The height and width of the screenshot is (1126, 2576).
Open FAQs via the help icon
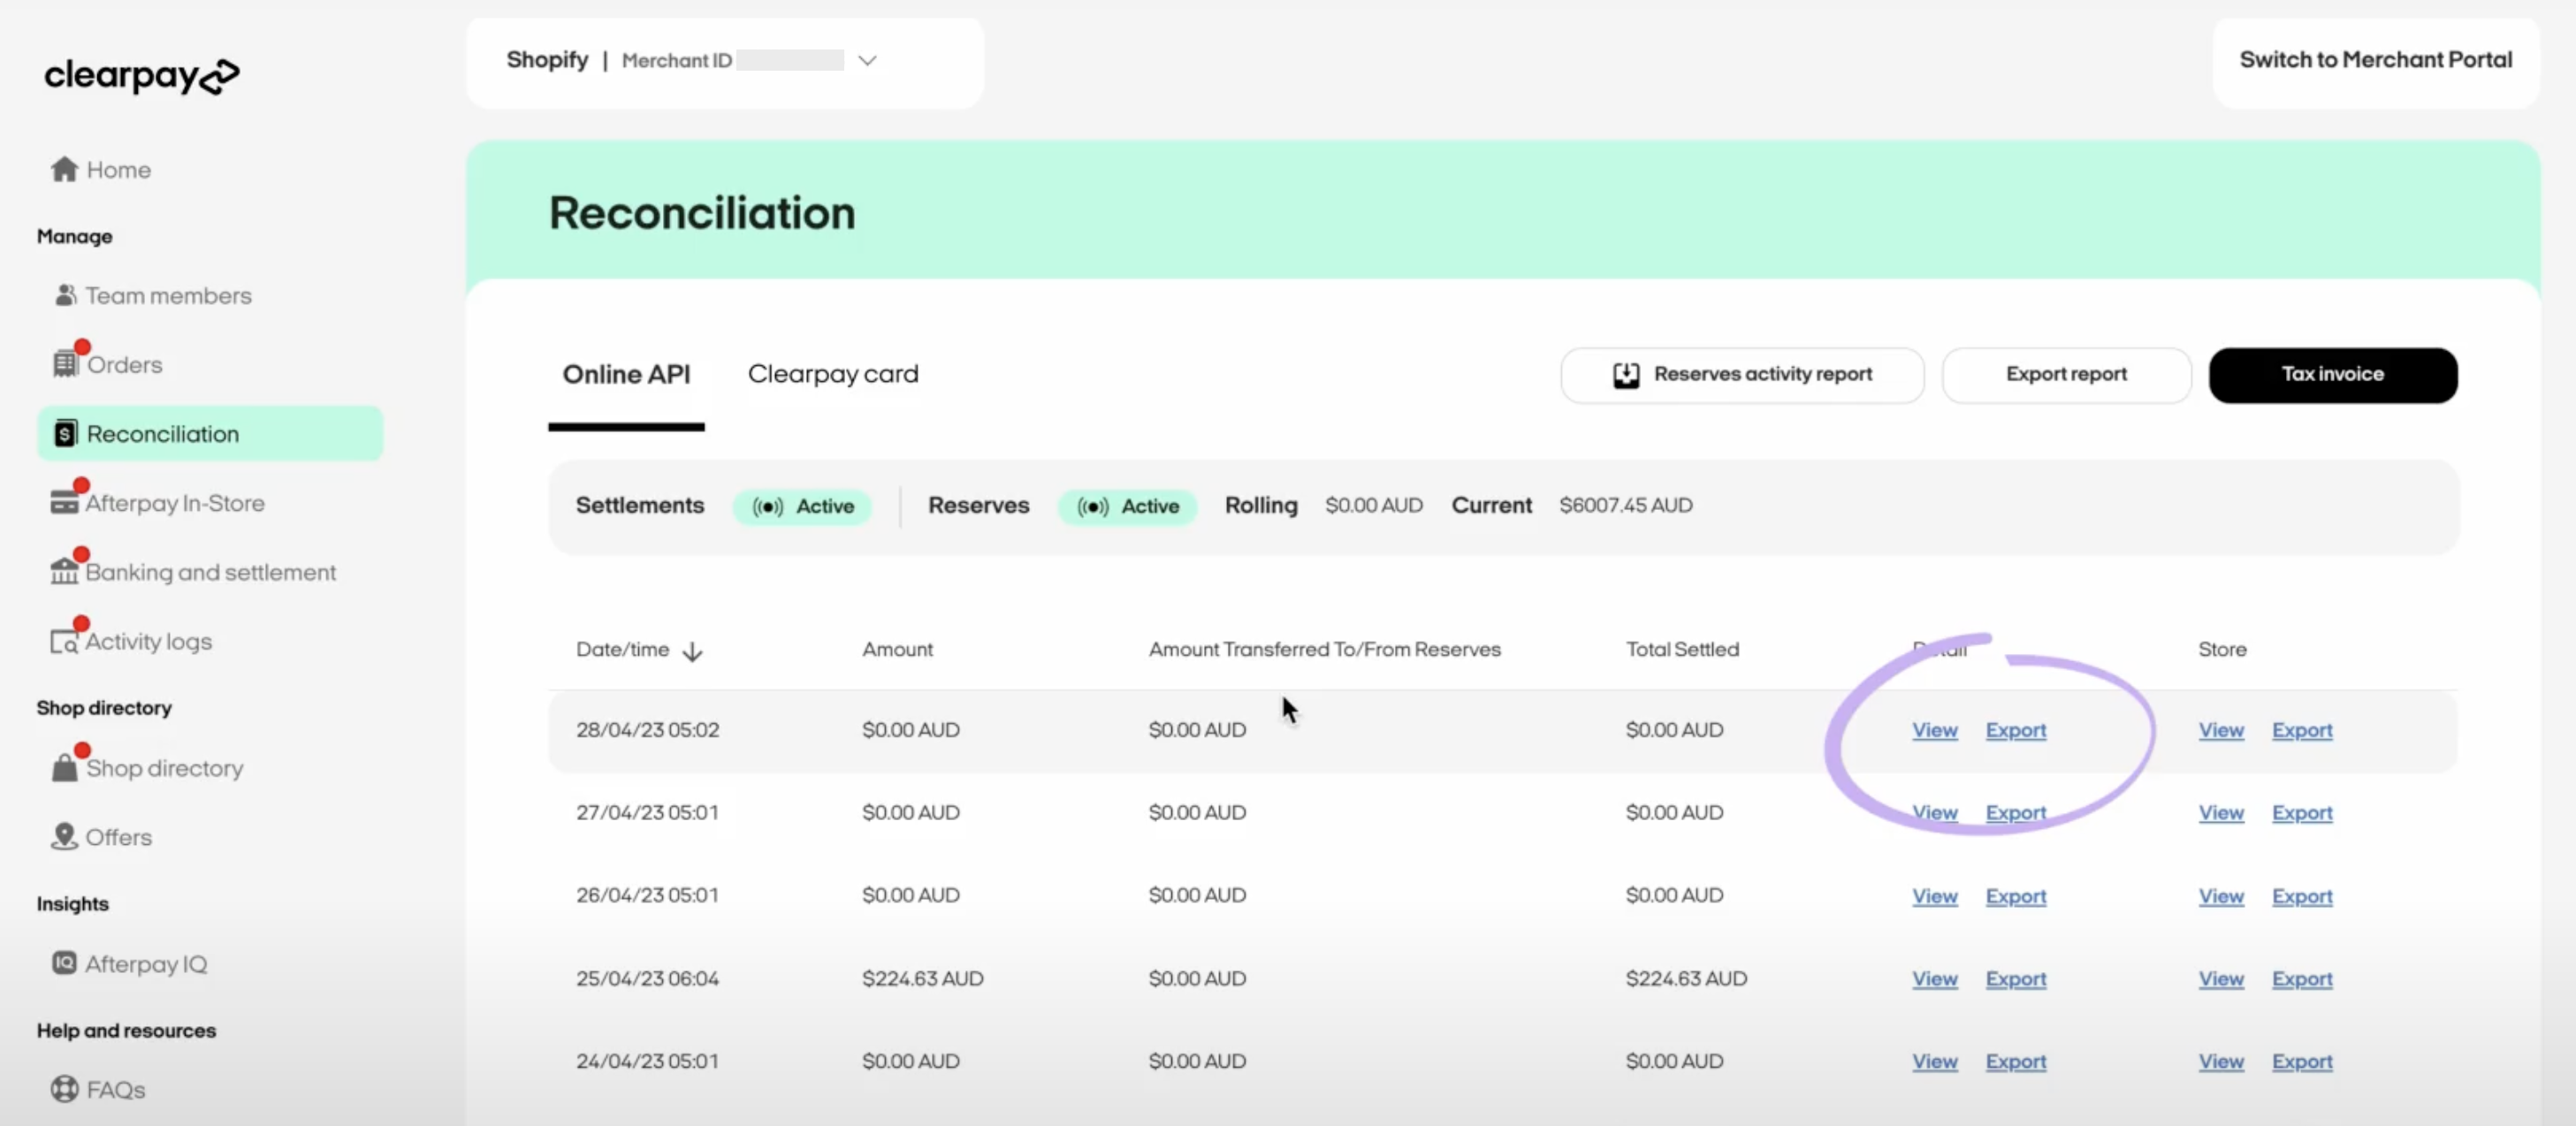click(x=65, y=1089)
